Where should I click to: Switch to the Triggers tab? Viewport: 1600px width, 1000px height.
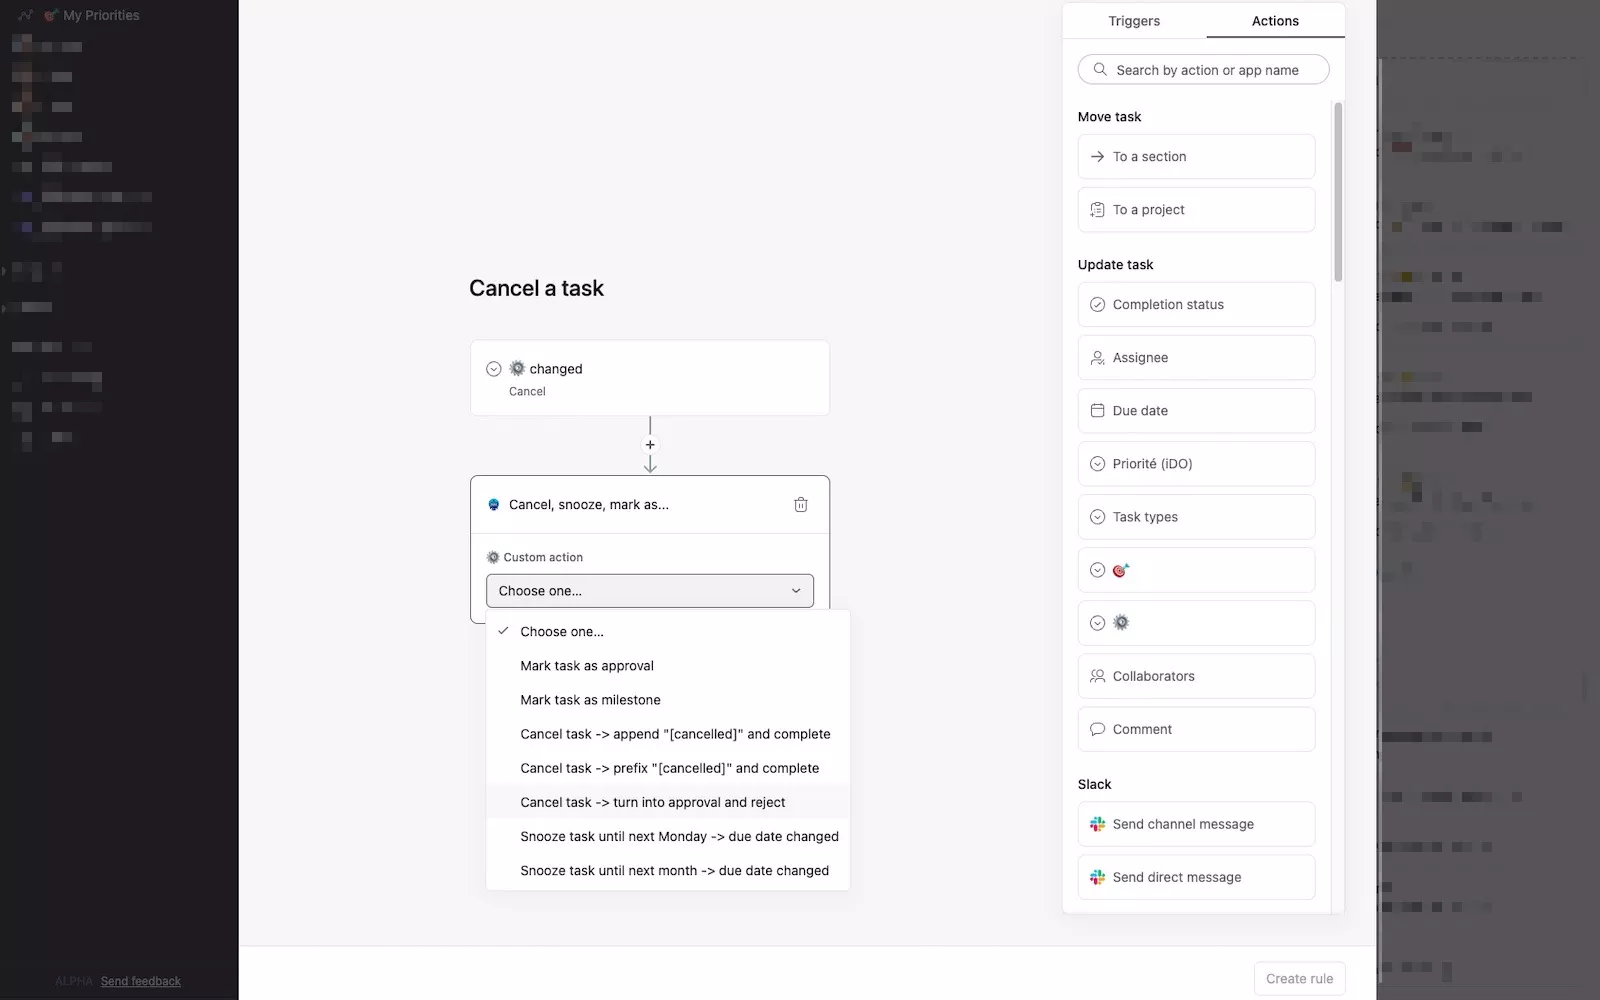(1134, 21)
